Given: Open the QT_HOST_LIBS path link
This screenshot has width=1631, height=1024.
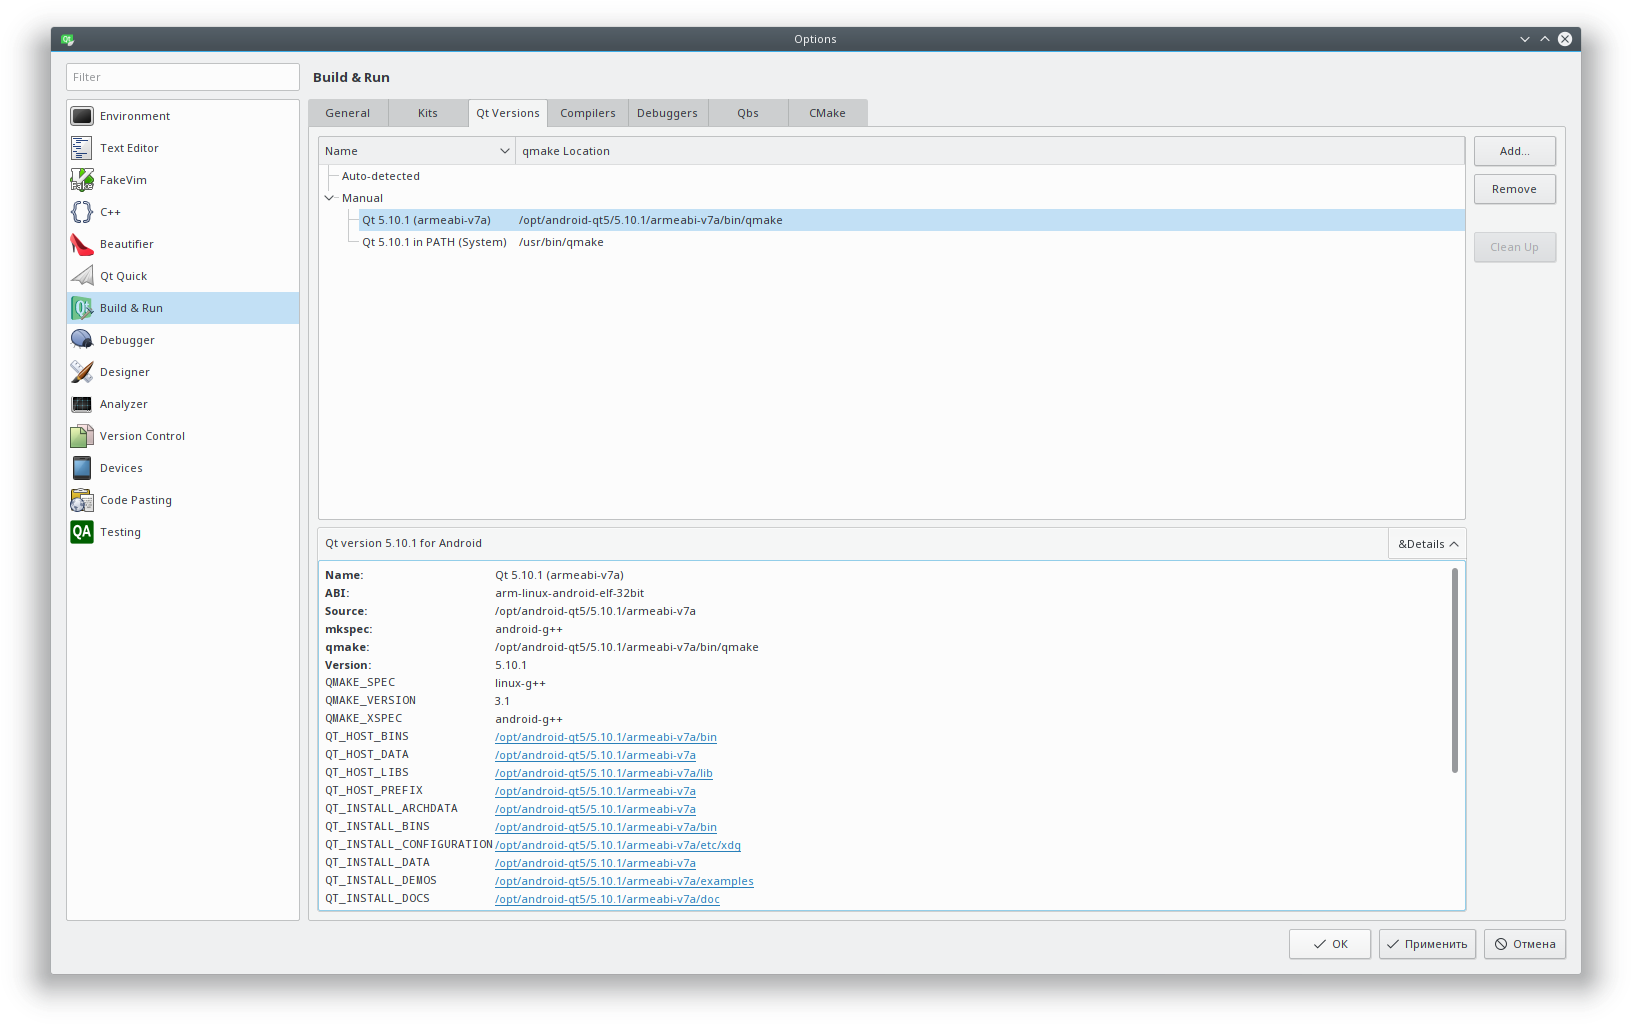Looking at the screenshot, I should pos(604,773).
